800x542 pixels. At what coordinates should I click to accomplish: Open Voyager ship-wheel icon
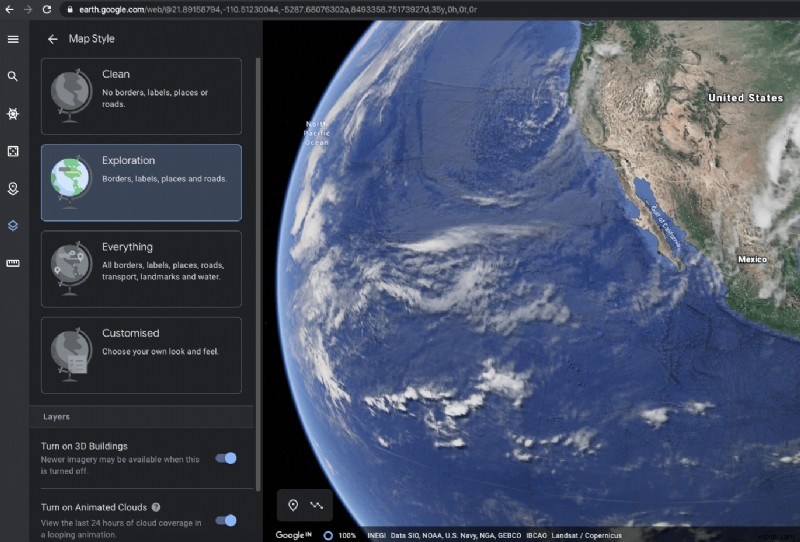click(13, 114)
